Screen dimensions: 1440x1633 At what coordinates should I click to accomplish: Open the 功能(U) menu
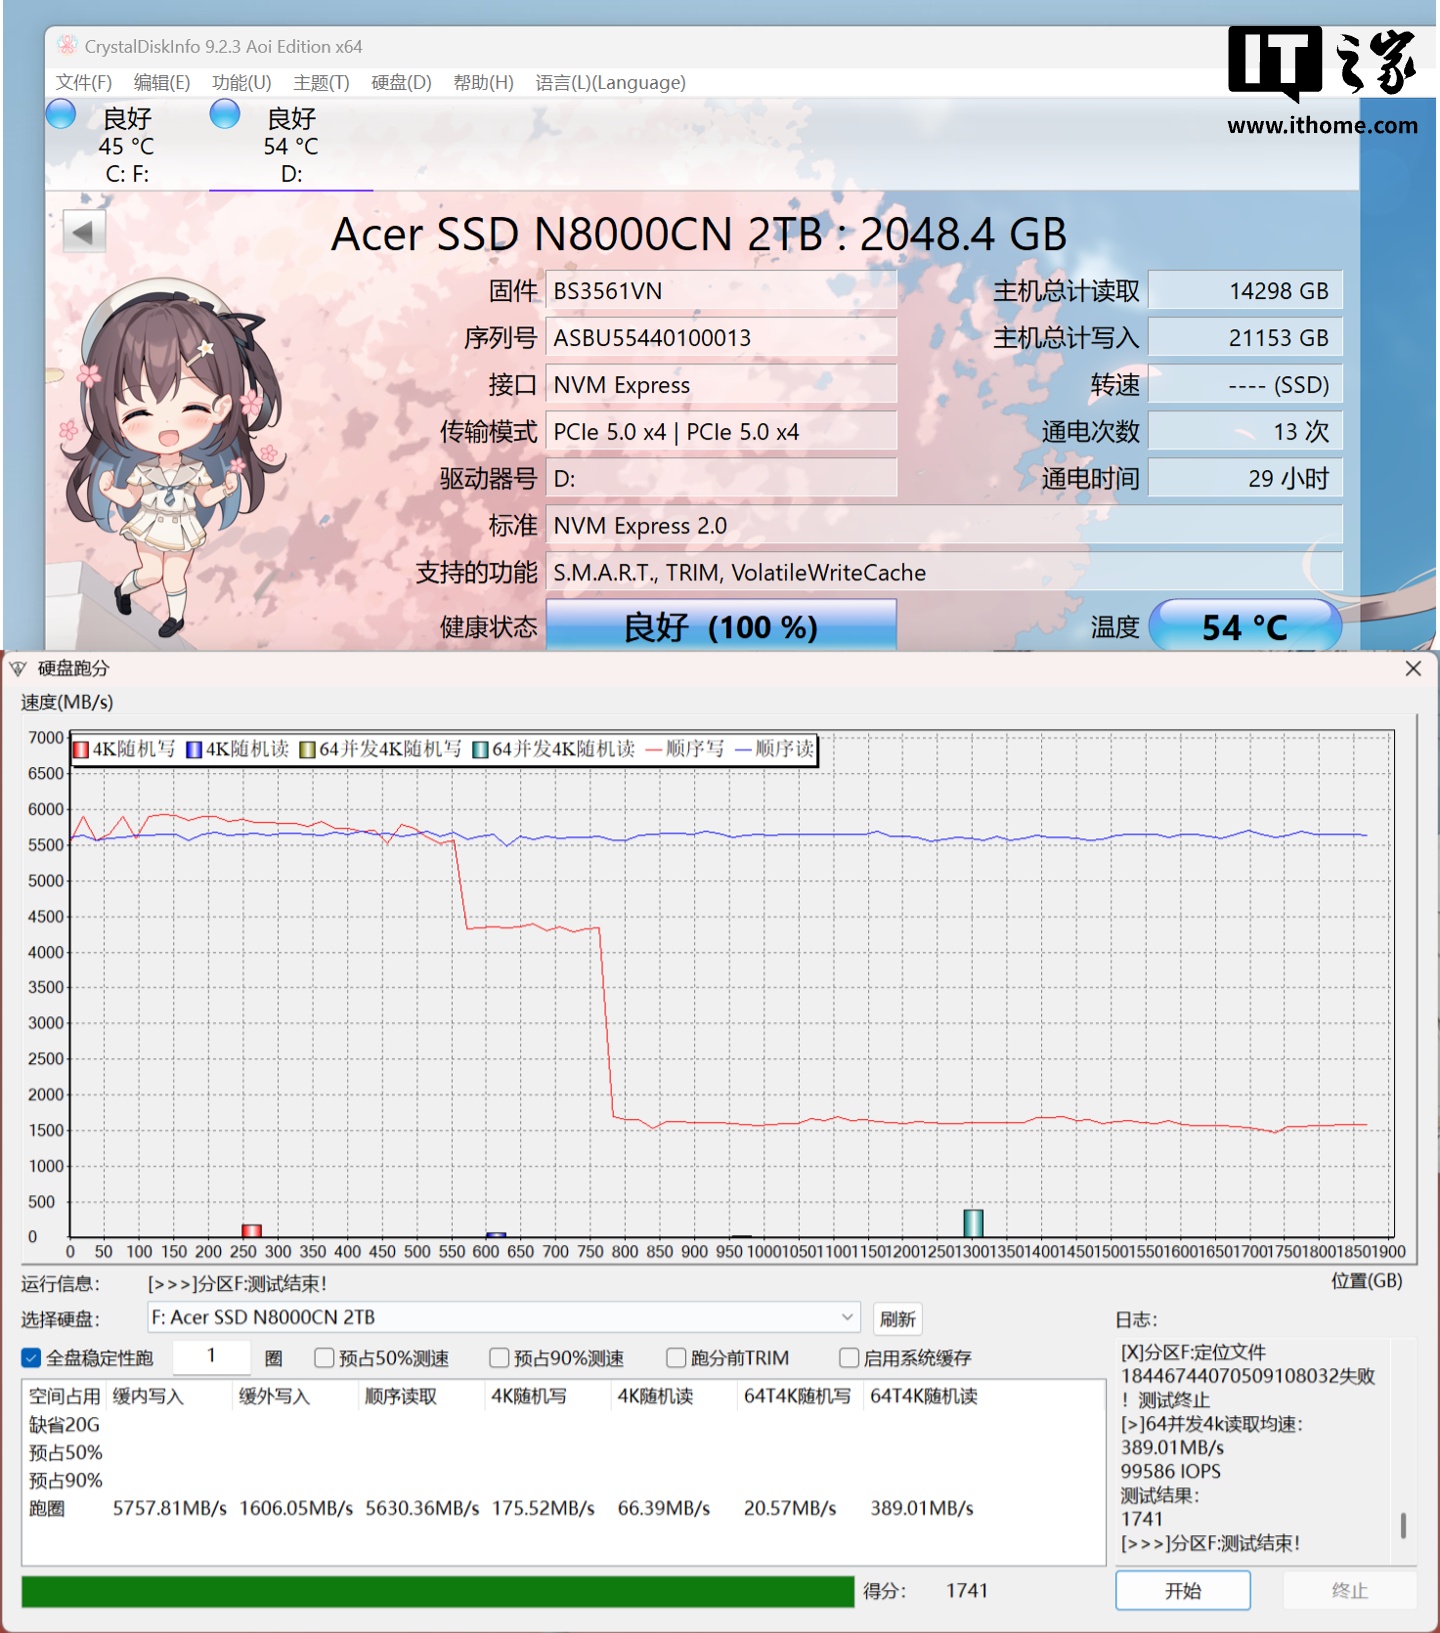241,82
